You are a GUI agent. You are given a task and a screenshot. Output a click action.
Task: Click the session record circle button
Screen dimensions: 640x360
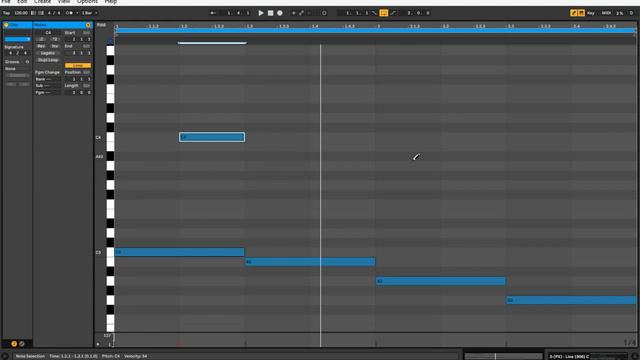(324, 13)
